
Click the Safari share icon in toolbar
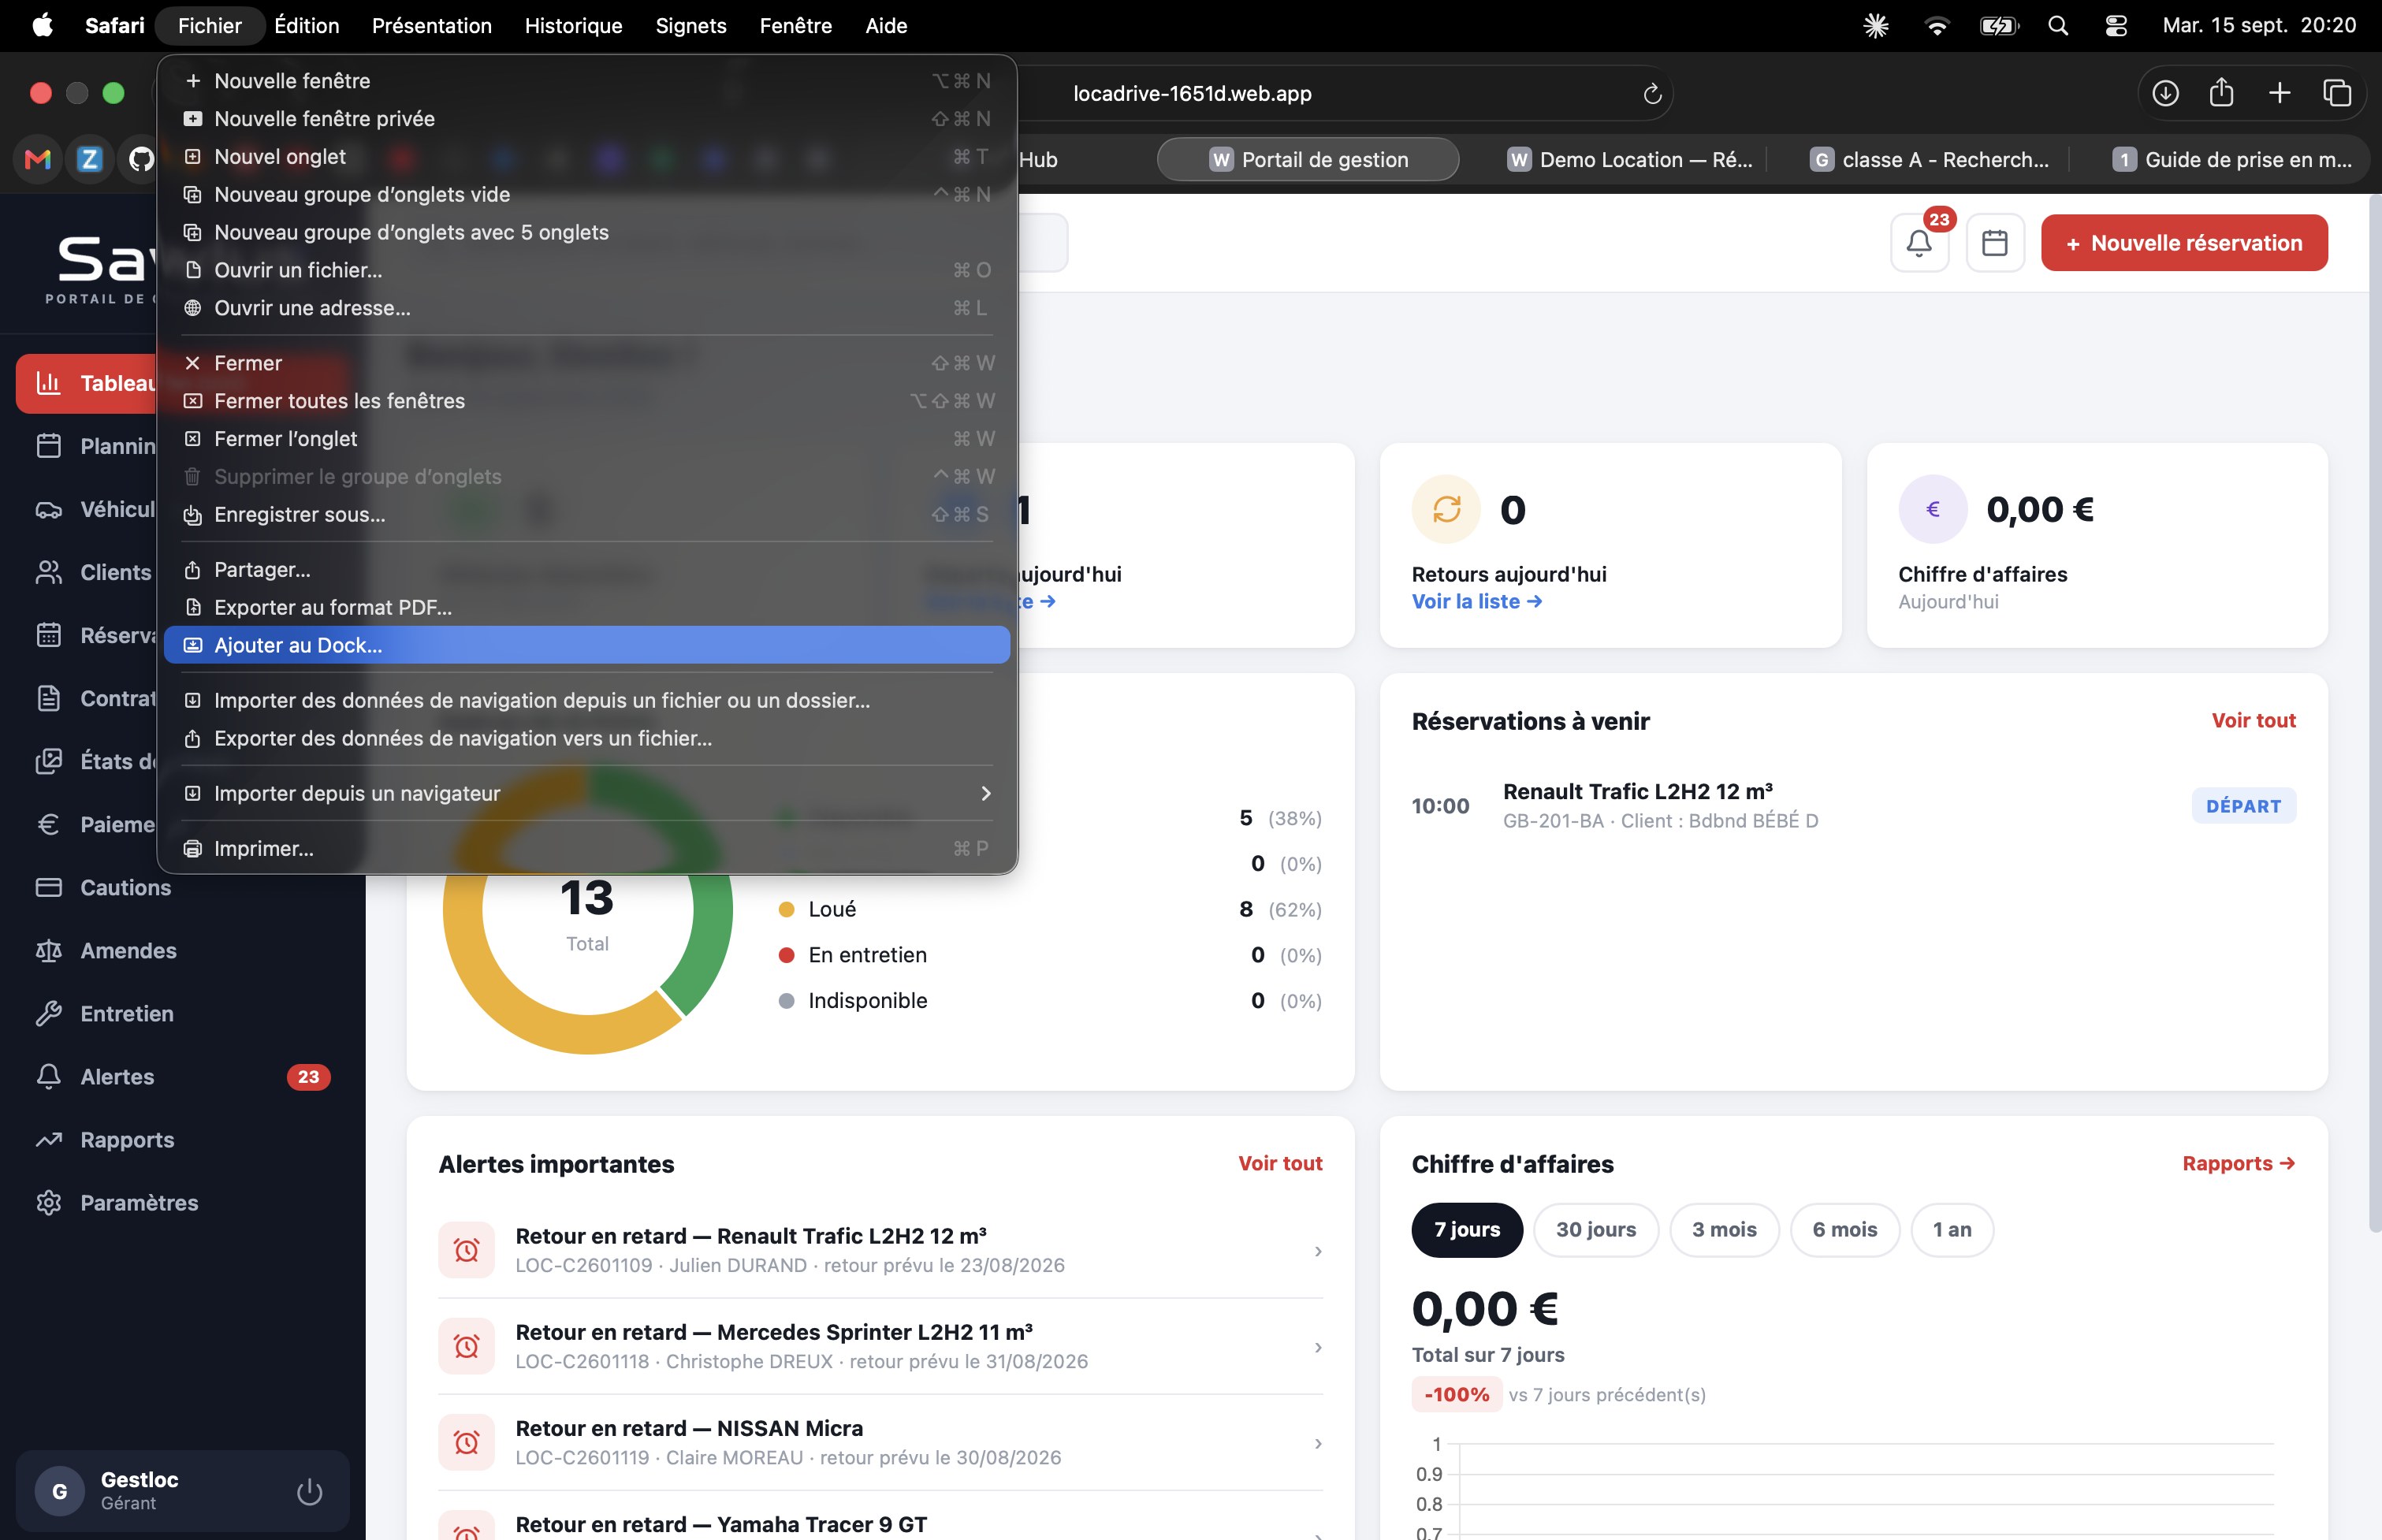(x=2221, y=93)
